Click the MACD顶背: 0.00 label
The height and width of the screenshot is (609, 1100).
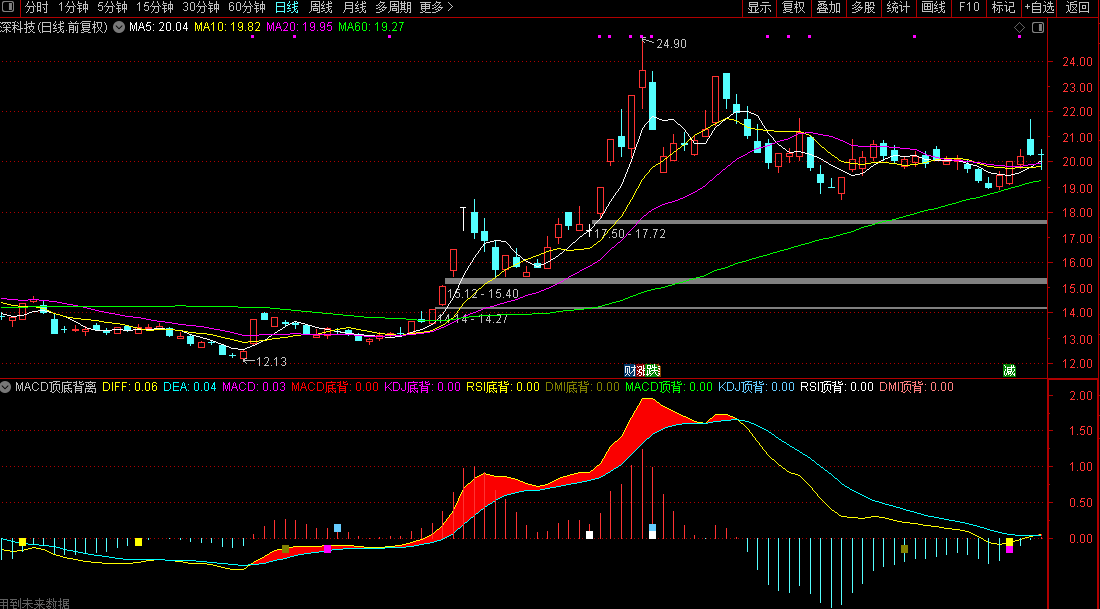[x=669, y=387]
